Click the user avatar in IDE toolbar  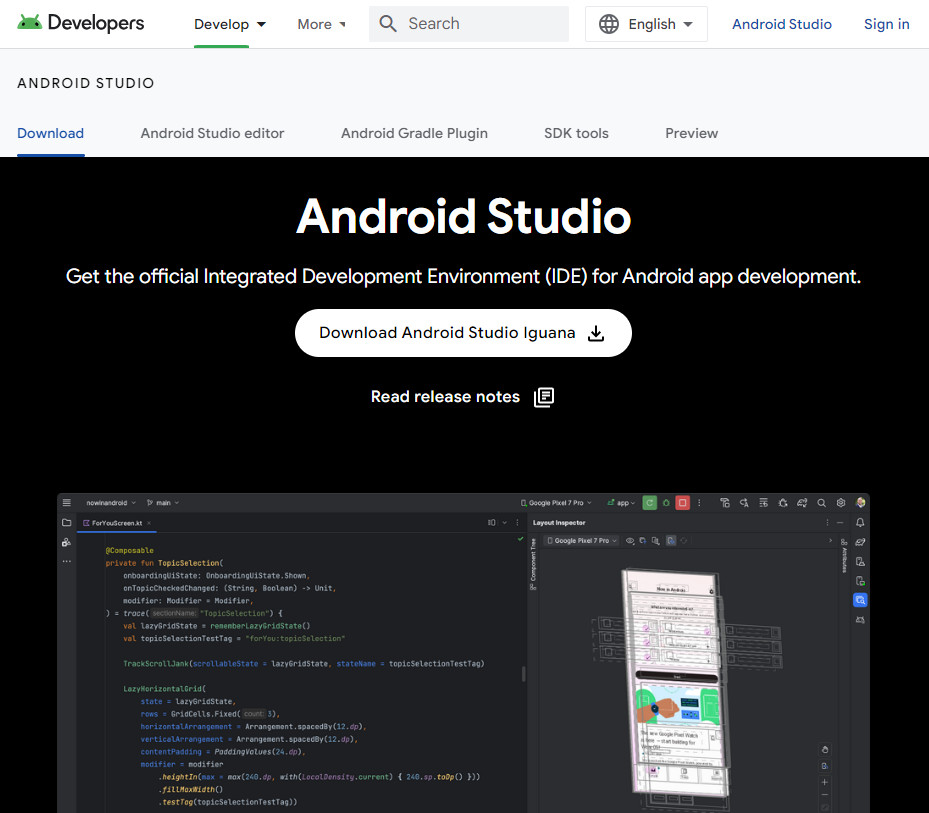pyautogui.click(x=860, y=502)
